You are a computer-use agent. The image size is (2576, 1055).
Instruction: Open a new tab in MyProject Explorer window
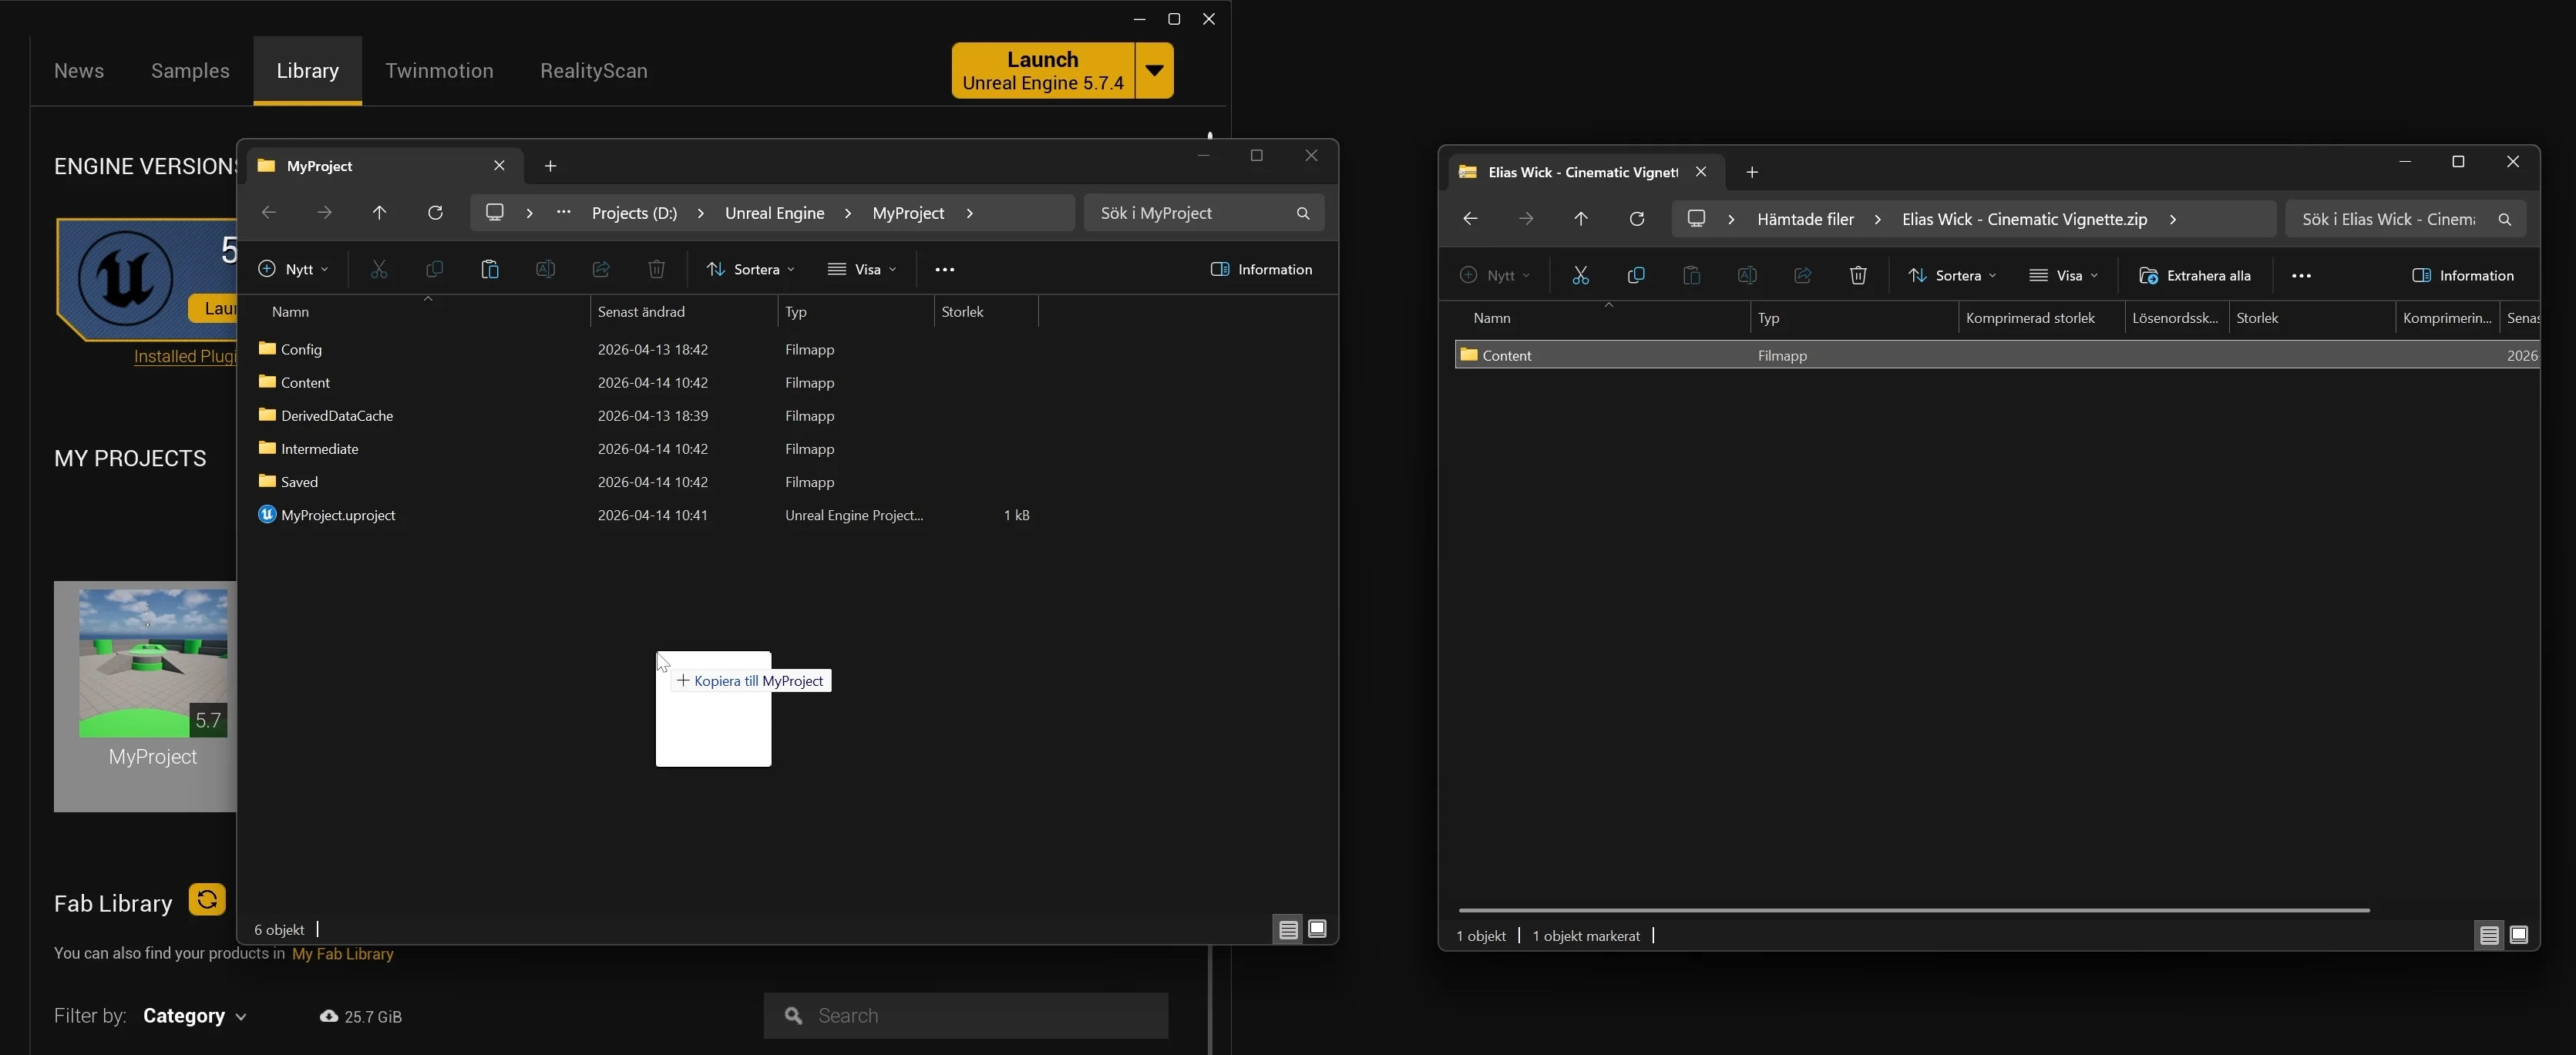550,166
